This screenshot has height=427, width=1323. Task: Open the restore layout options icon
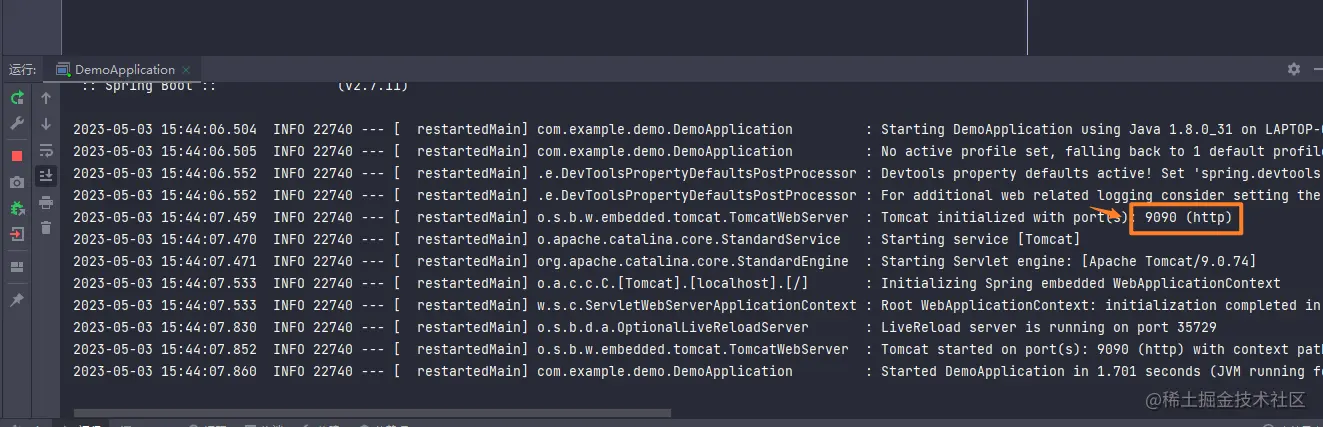coord(17,267)
